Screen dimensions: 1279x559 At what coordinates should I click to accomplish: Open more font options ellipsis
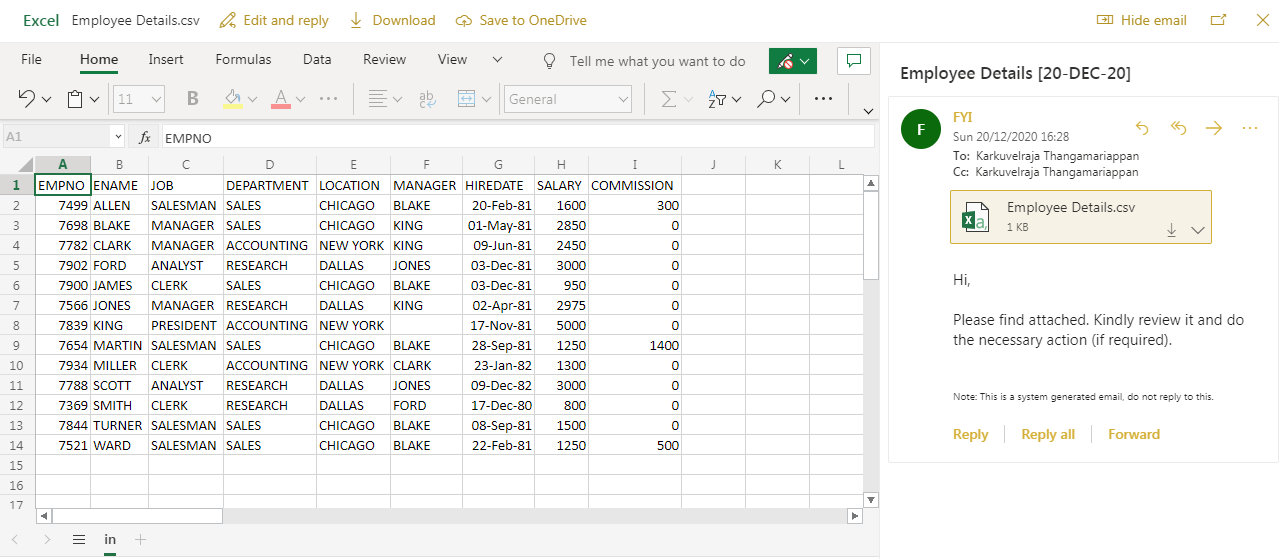coord(328,99)
